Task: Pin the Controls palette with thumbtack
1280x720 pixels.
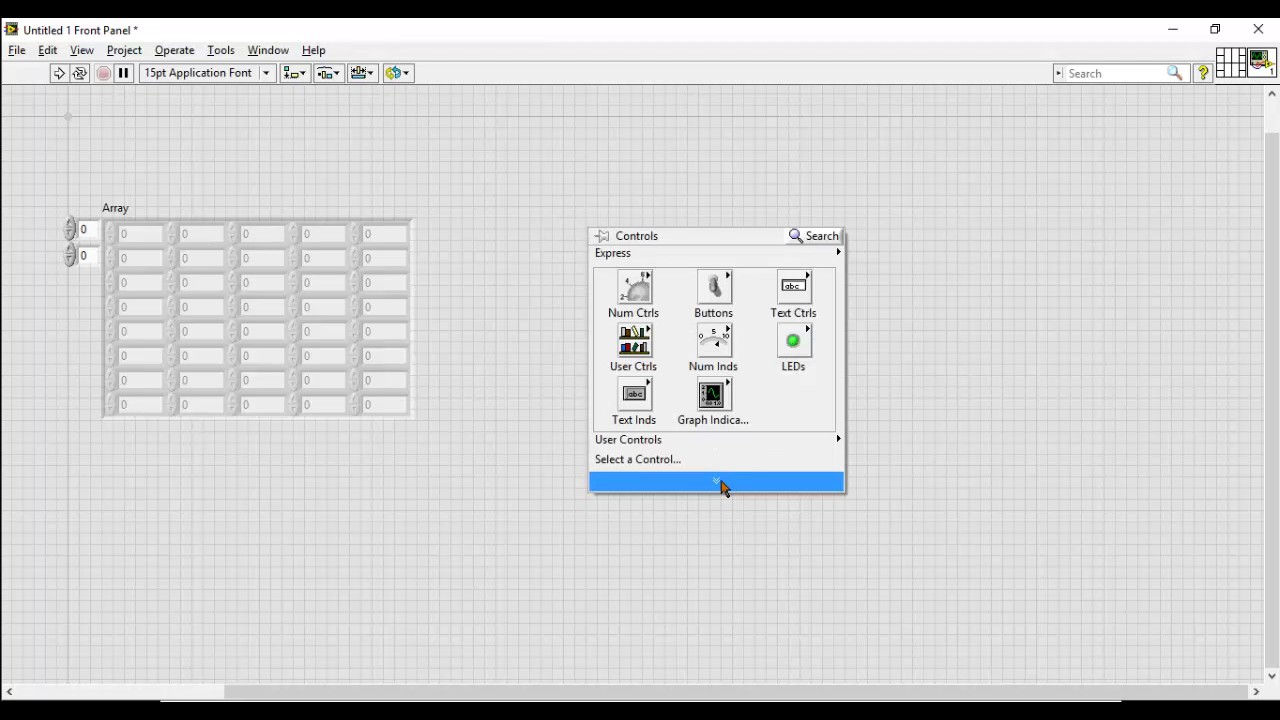Action: point(602,236)
